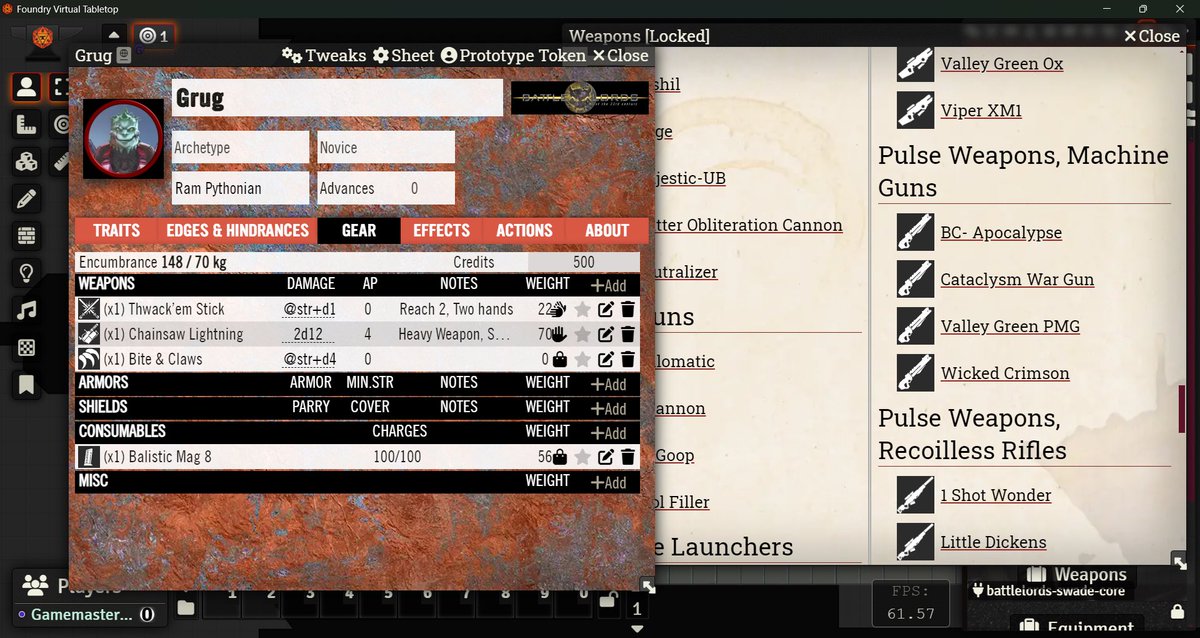Delete the Bite & Claws weapon

pyautogui.click(x=628, y=359)
